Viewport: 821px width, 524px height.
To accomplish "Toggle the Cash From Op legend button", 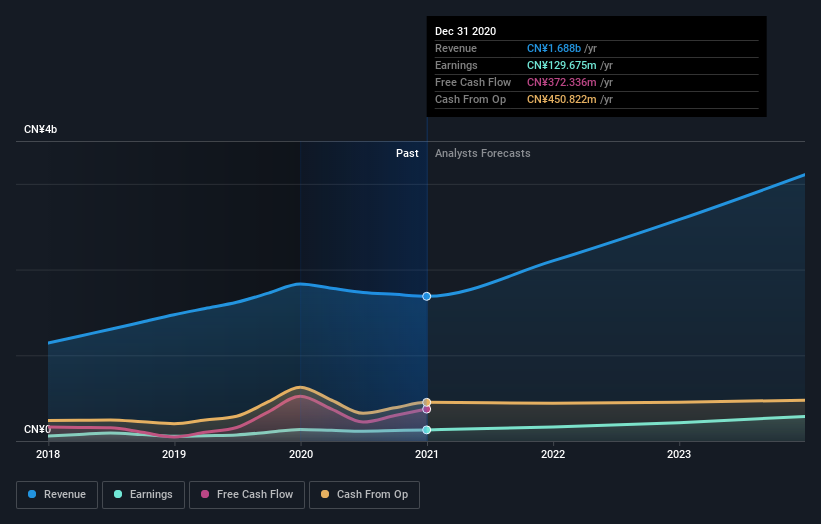I will pyautogui.click(x=364, y=495).
